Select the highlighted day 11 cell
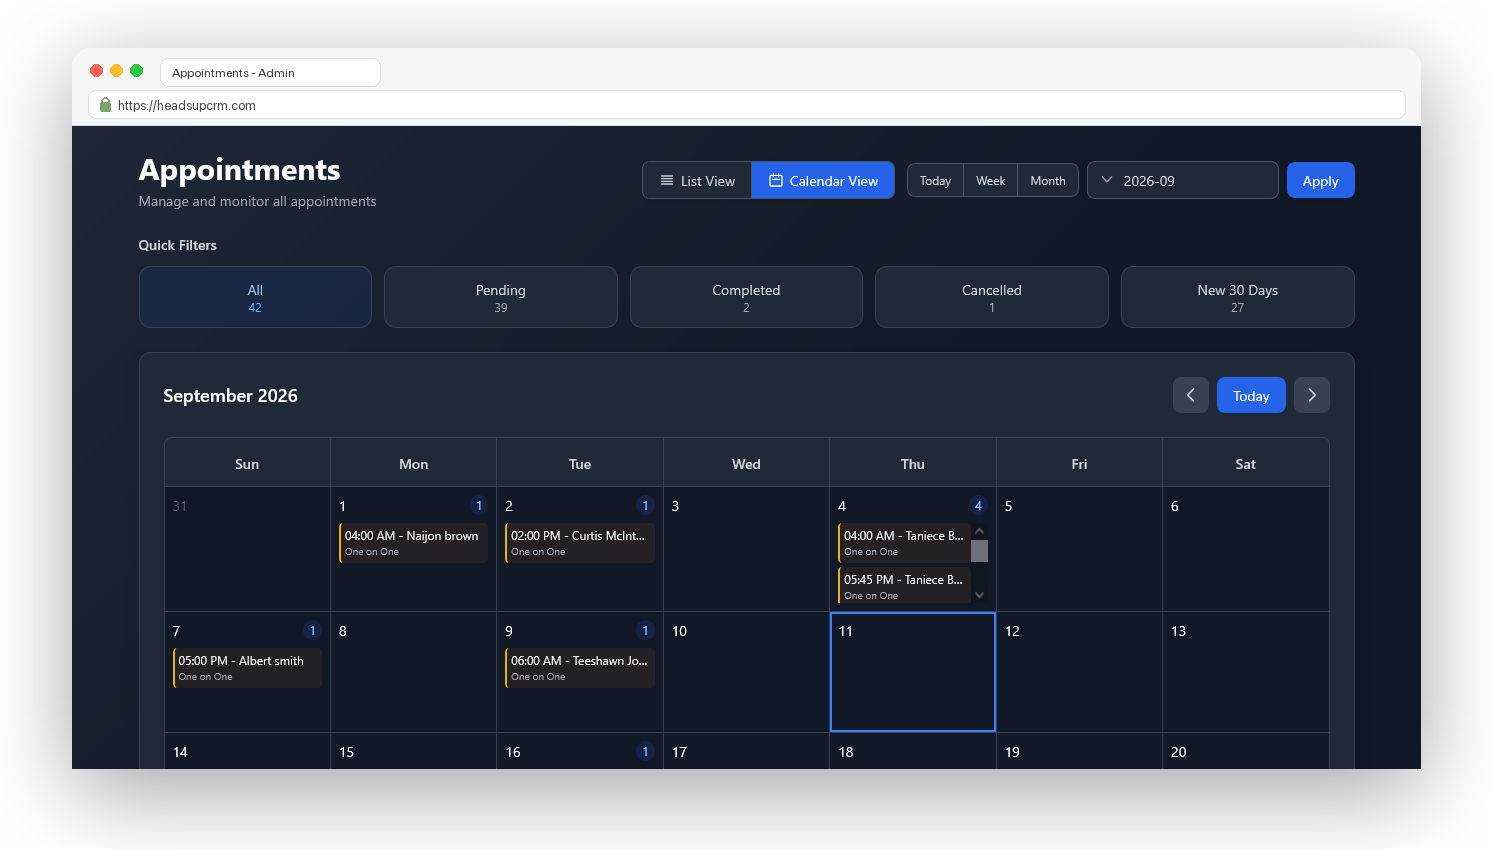Viewport: 1493px width, 849px height. coord(913,672)
